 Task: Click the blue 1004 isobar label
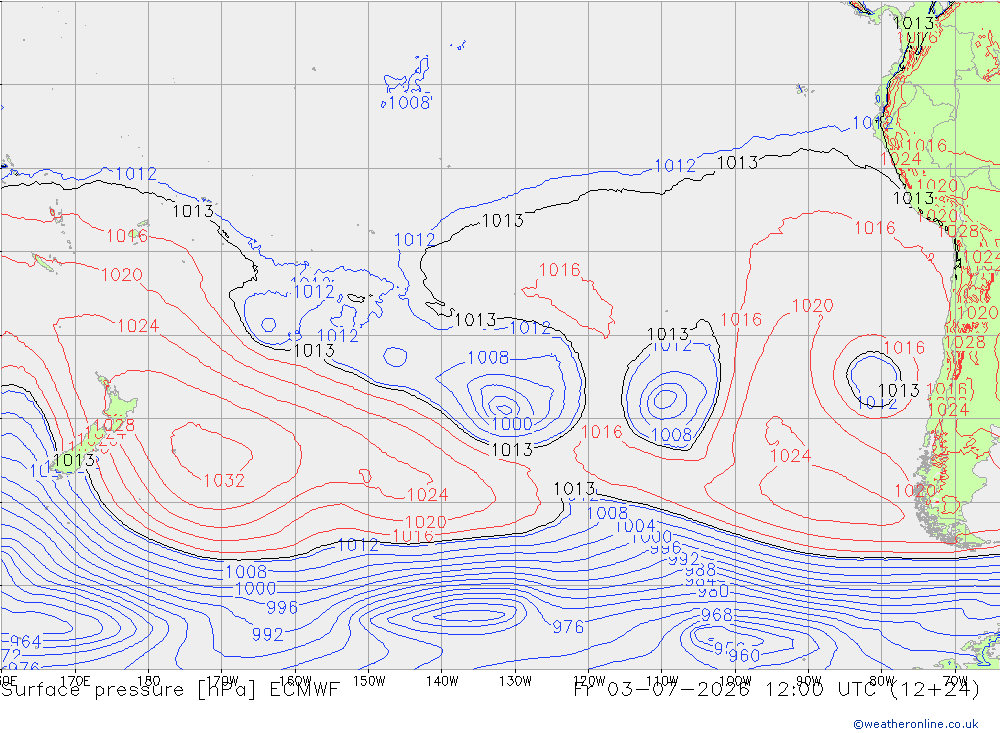635,526
